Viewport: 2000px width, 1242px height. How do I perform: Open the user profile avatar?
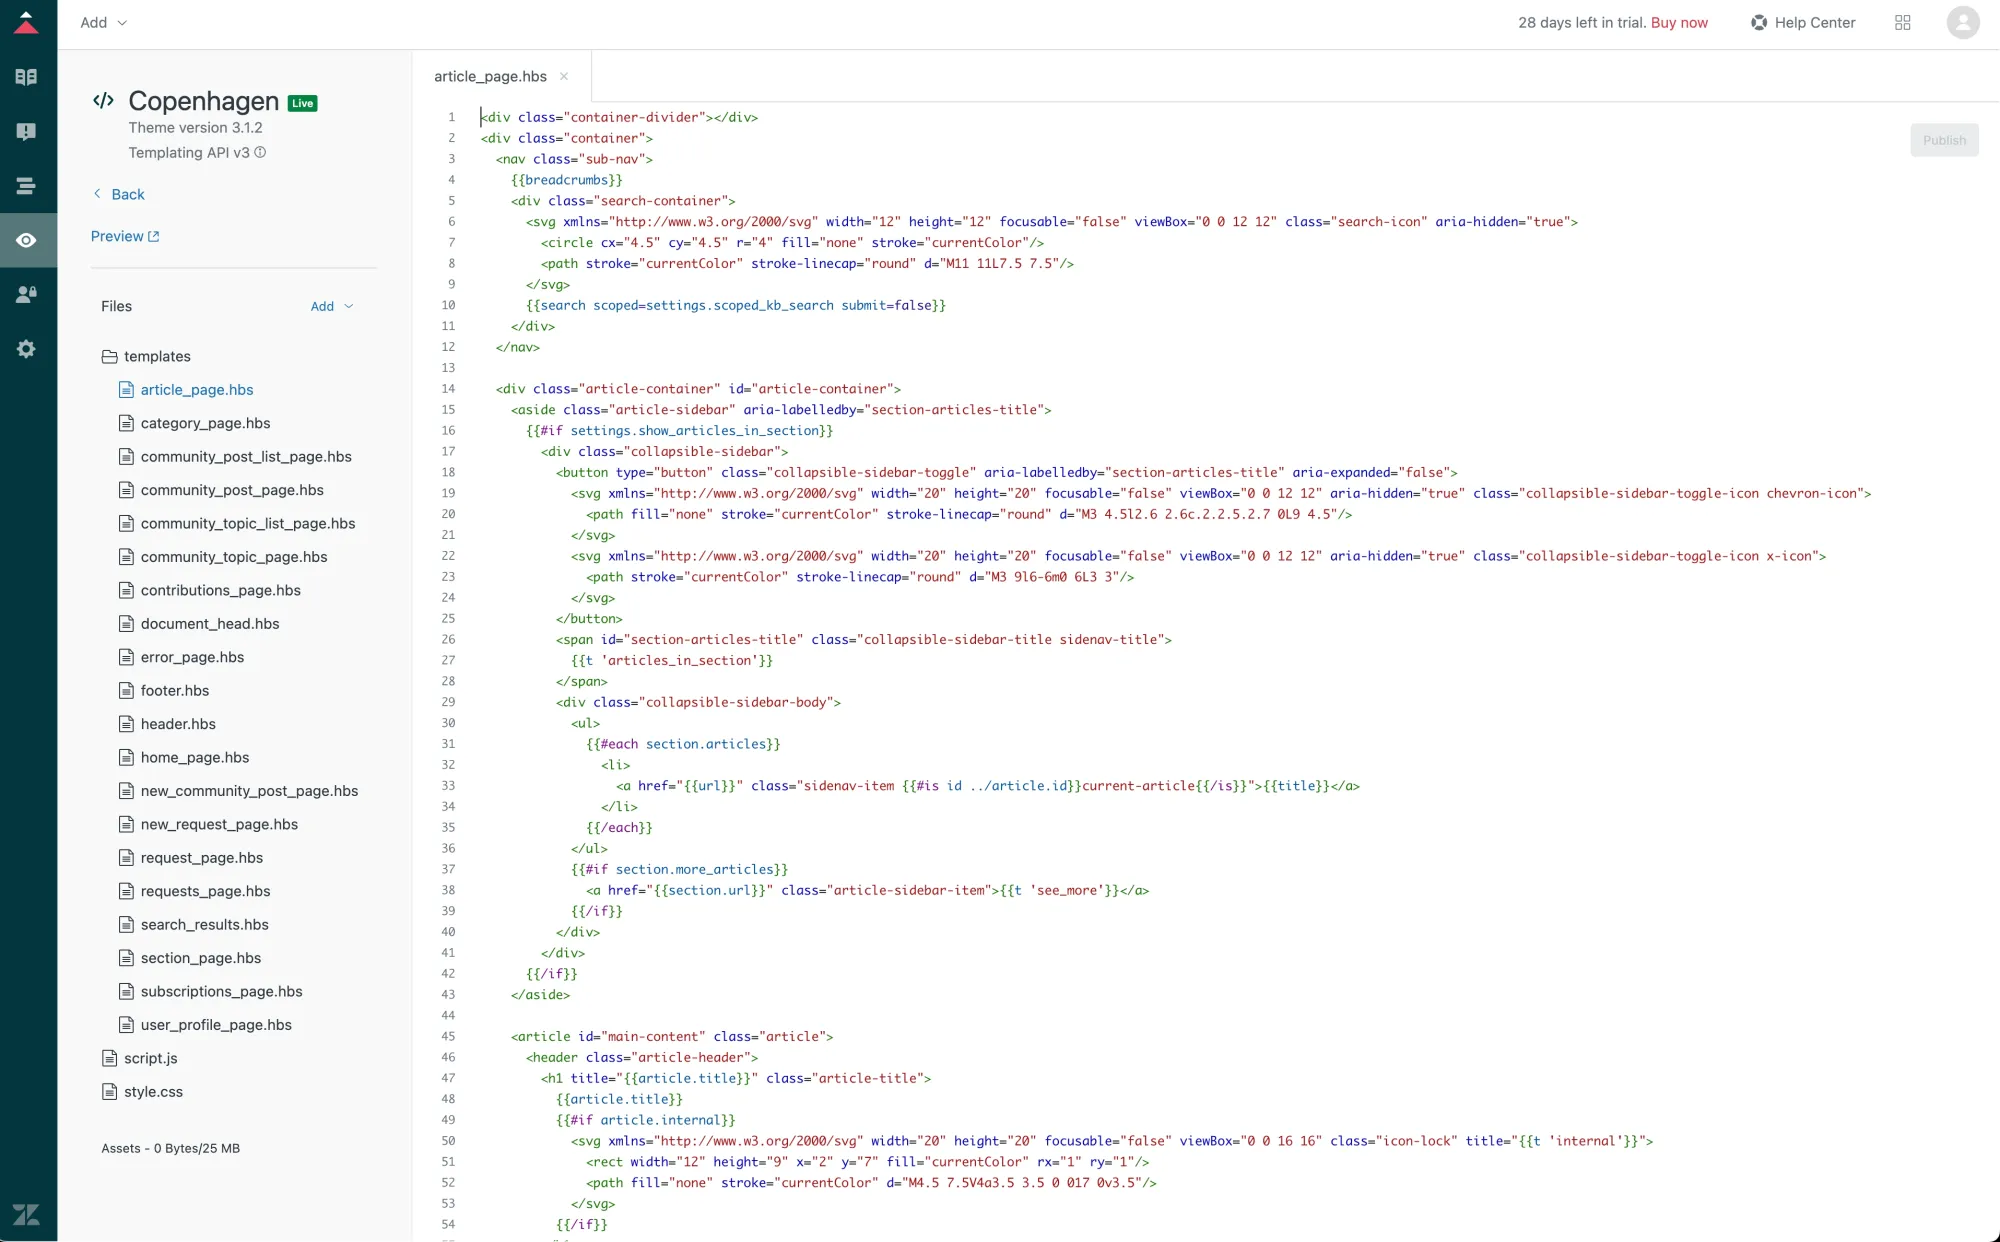1963,23
